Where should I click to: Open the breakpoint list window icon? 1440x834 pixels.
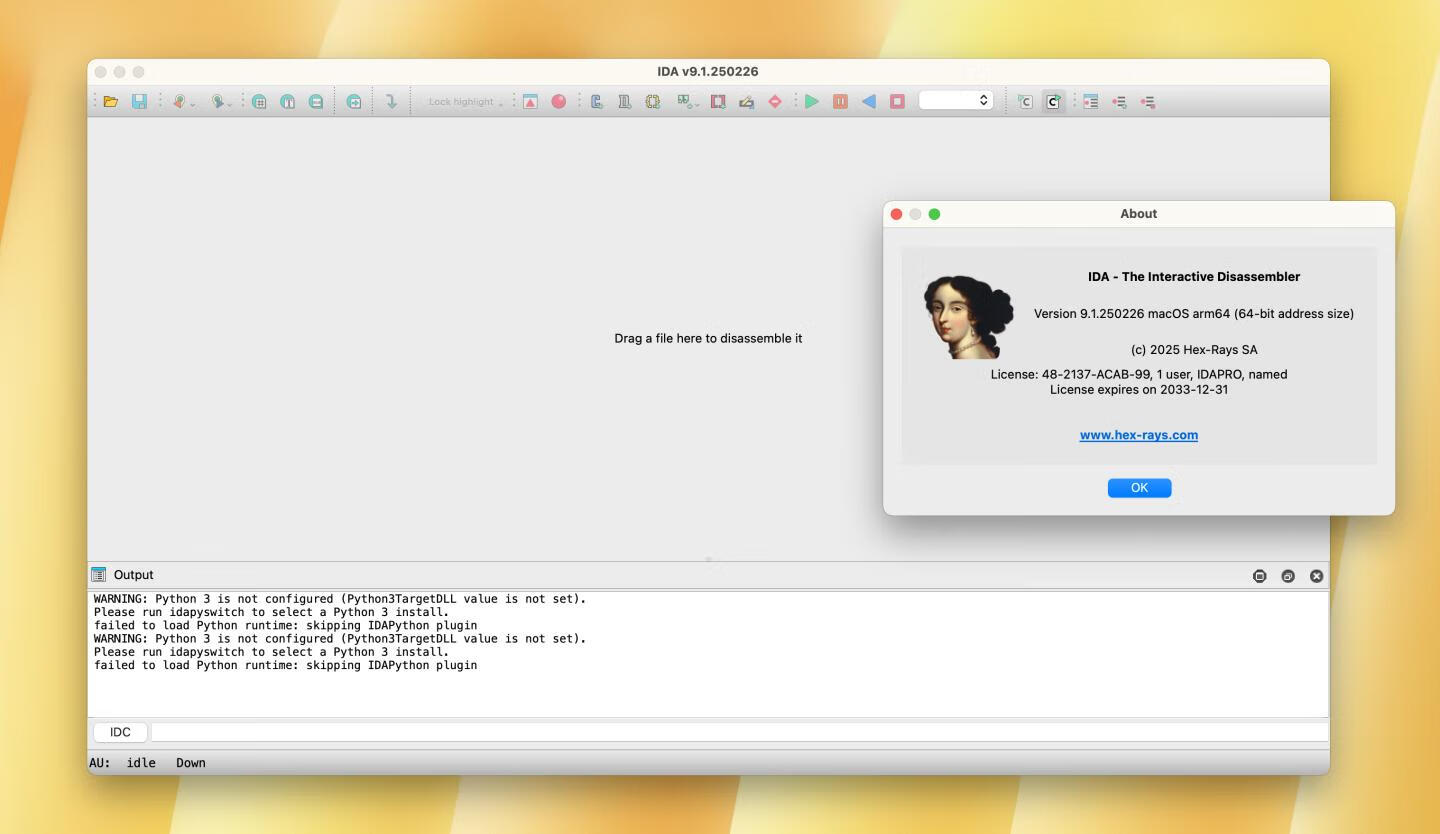(x=1091, y=101)
